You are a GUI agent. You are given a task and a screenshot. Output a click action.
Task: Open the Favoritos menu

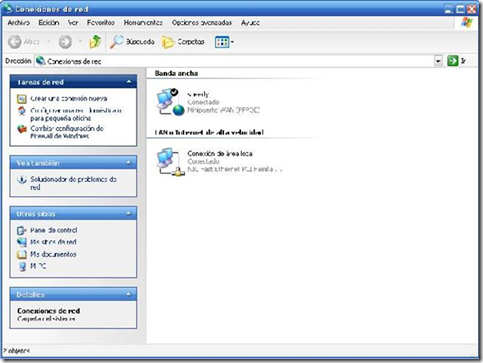(101, 23)
